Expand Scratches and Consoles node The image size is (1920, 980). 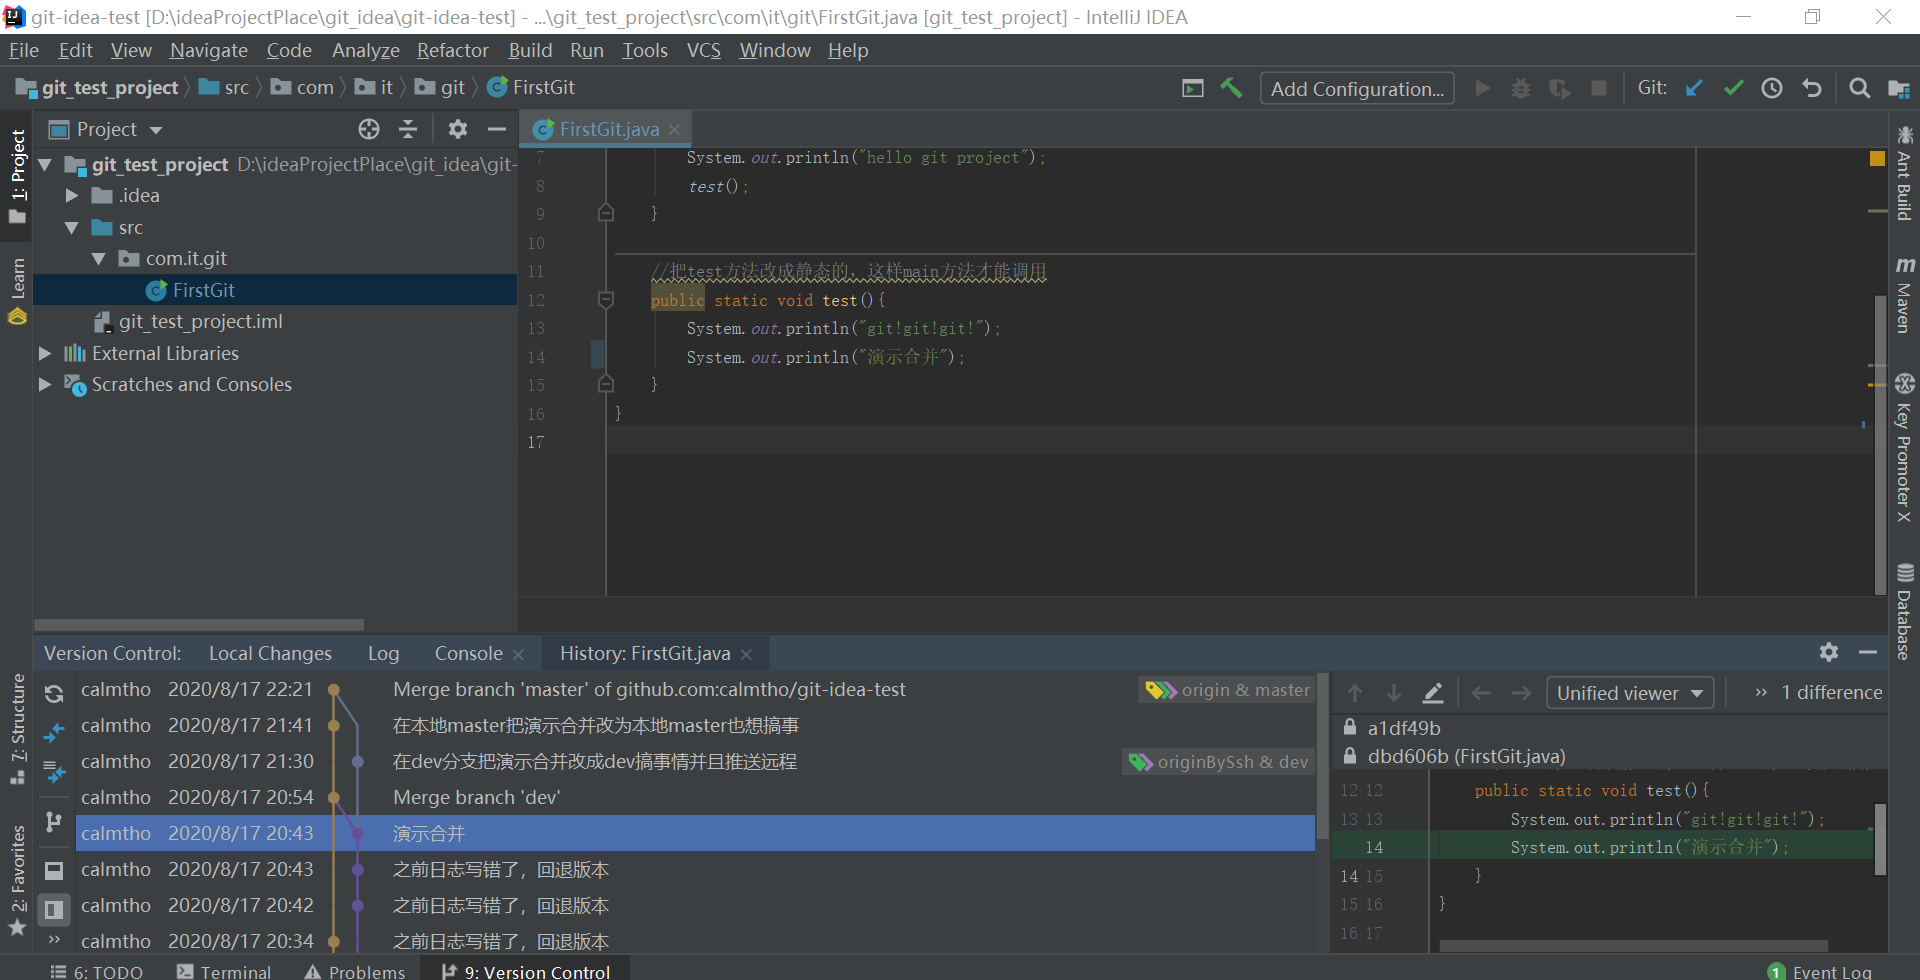[45, 384]
